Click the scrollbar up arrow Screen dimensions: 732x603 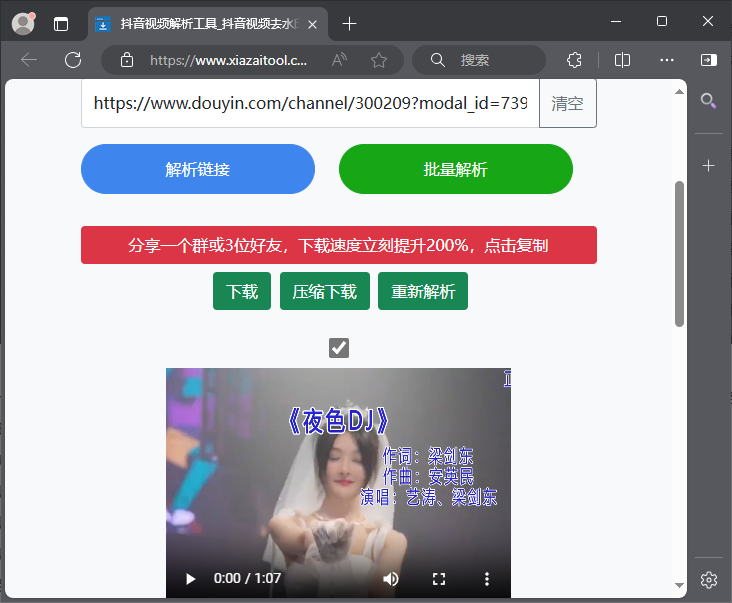[x=679, y=92]
